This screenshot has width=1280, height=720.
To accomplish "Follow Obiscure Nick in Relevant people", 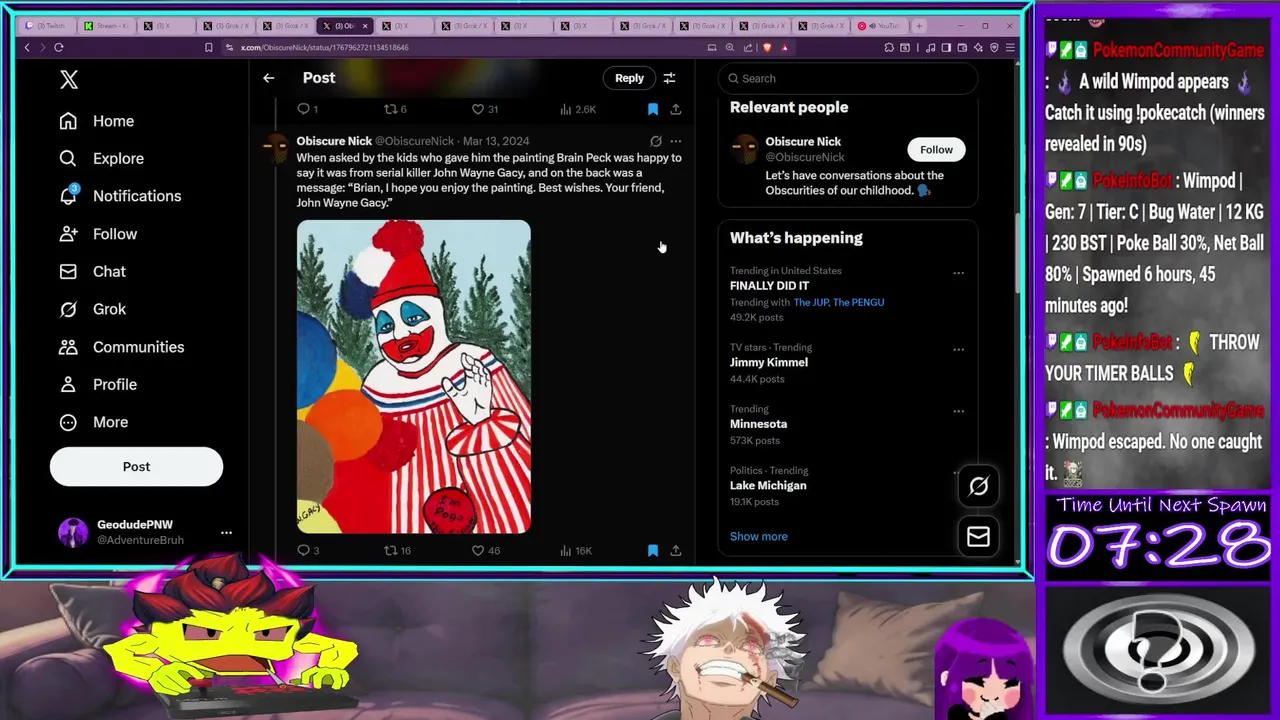I will pos(936,149).
